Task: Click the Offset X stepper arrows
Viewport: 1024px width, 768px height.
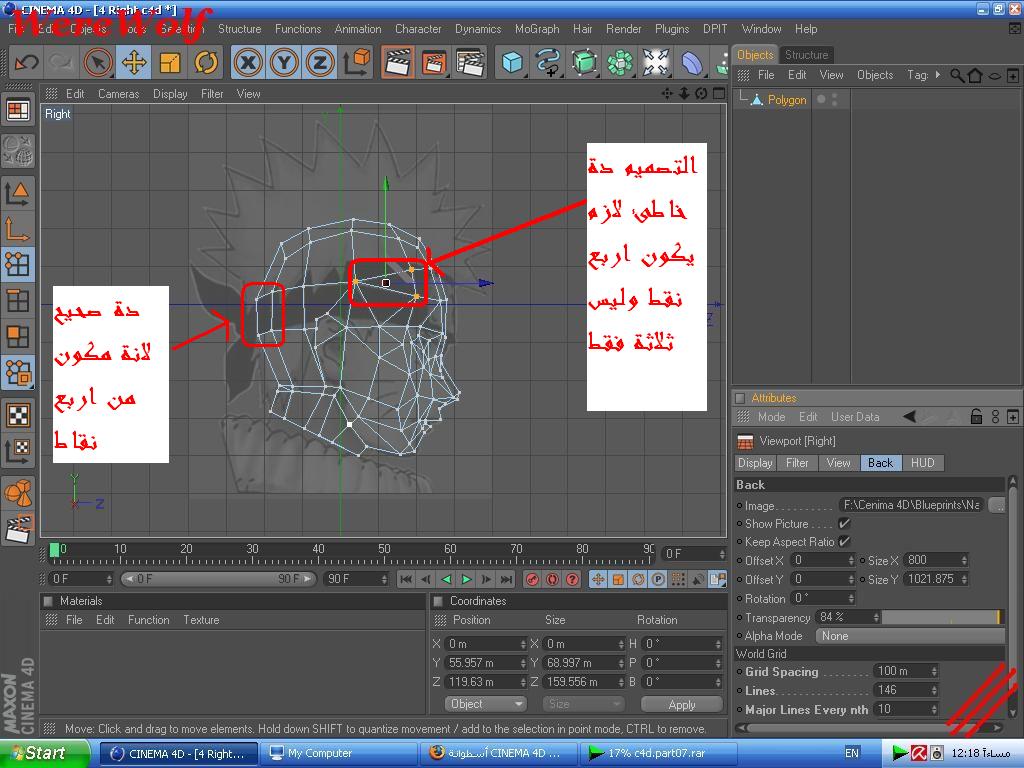Action: [851, 560]
